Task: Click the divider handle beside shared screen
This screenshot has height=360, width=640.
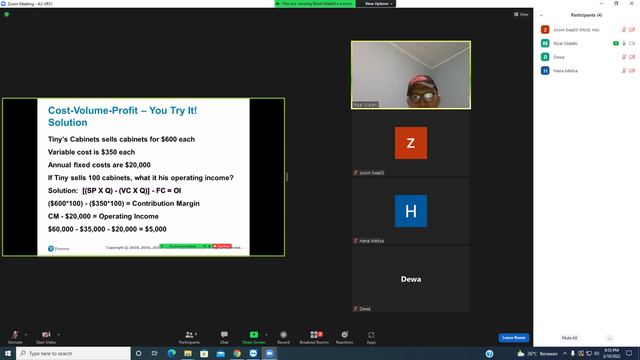Action: point(287,177)
